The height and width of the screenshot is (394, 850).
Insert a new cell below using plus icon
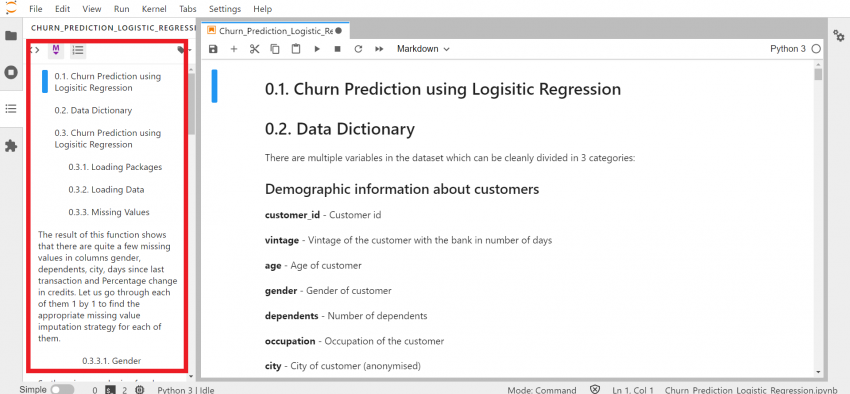pyautogui.click(x=234, y=49)
